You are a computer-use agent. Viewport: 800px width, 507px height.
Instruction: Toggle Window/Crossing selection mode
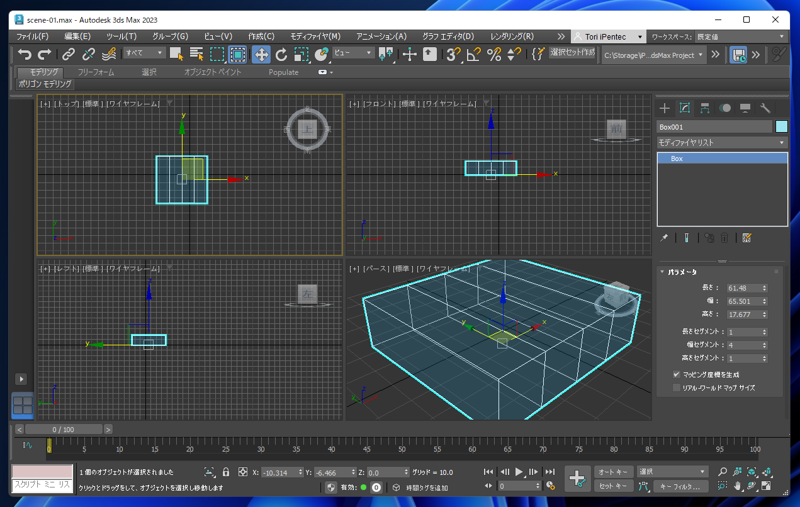pos(238,54)
